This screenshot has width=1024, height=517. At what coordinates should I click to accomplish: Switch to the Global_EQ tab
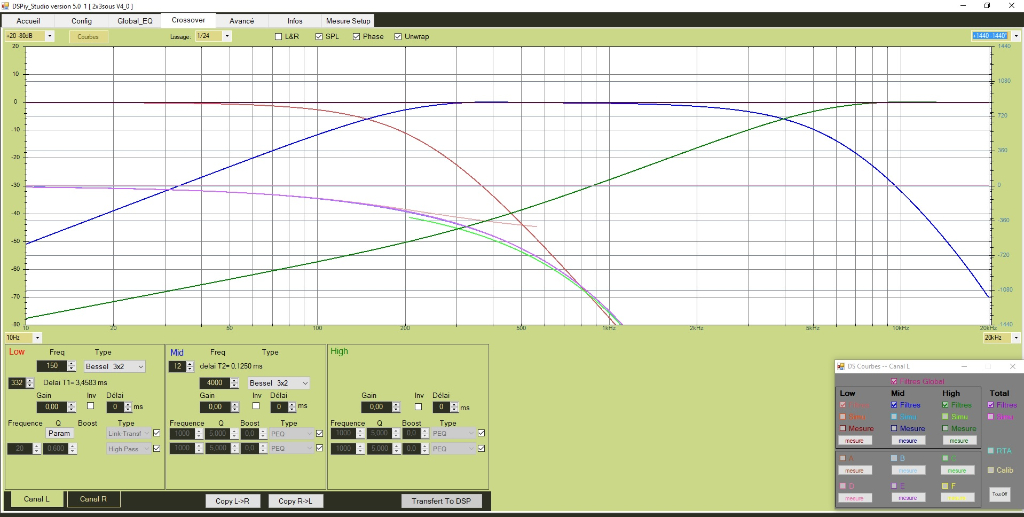tap(135, 20)
